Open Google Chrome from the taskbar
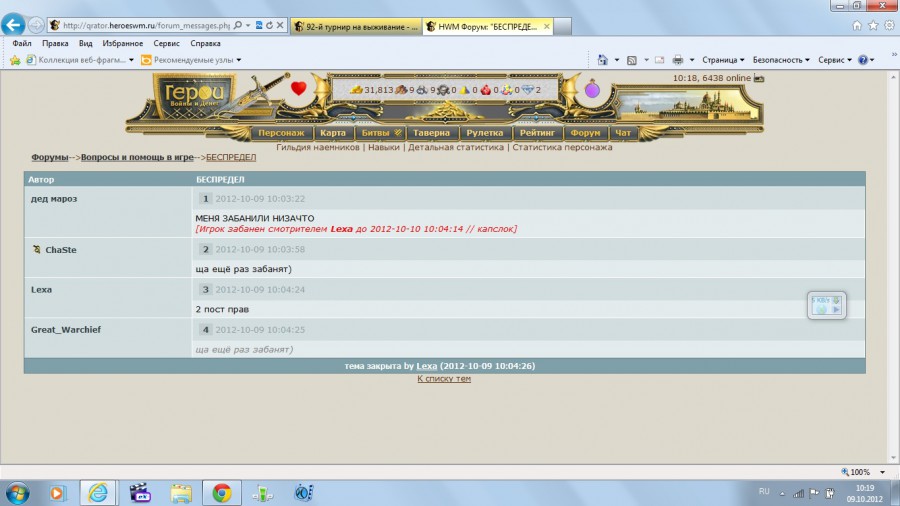This screenshot has width=900, height=506. [x=221, y=492]
